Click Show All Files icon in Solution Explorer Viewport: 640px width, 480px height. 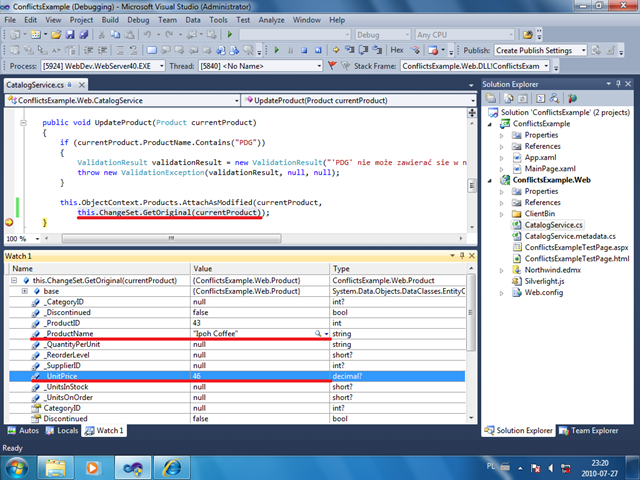[x=509, y=98]
